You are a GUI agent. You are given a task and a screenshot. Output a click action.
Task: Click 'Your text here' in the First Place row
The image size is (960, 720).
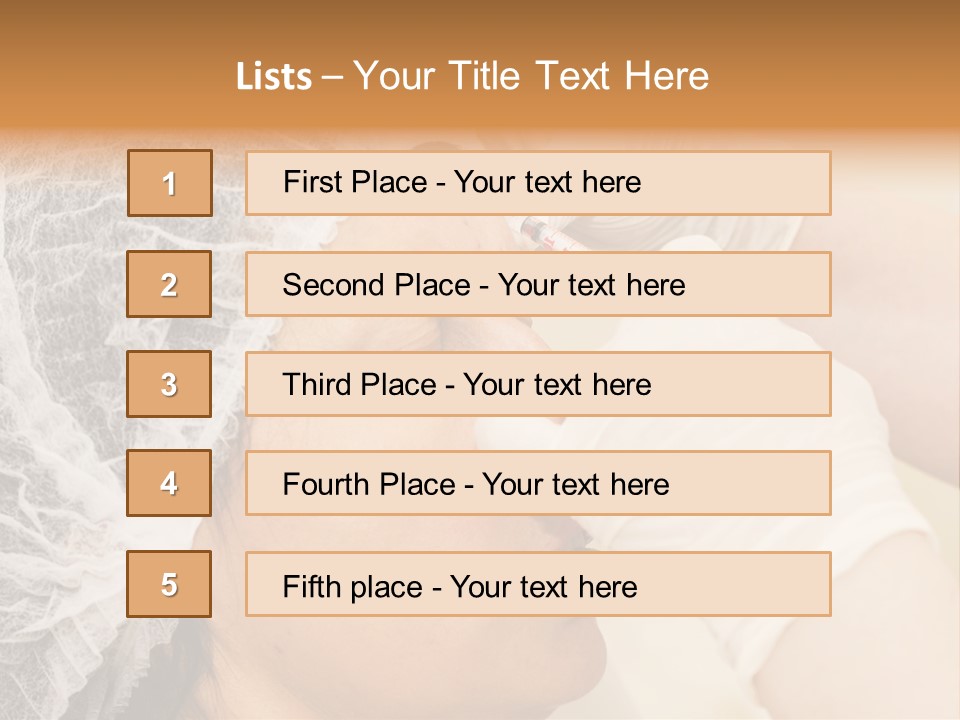coord(547,183)
